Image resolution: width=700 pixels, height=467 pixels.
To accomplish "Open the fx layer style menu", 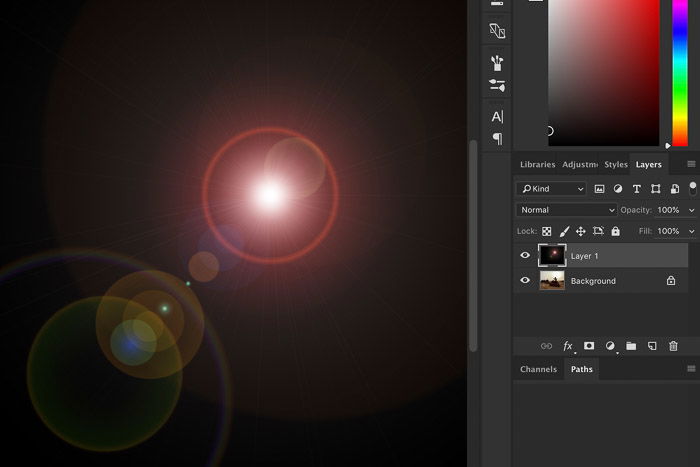I will pos(568,346).
